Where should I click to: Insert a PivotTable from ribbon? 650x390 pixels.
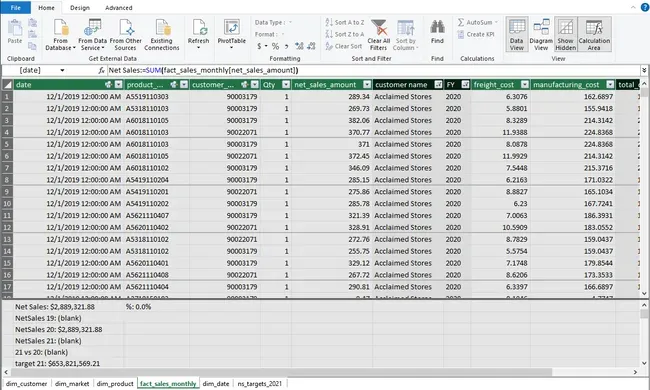click(x=231, y=34)
